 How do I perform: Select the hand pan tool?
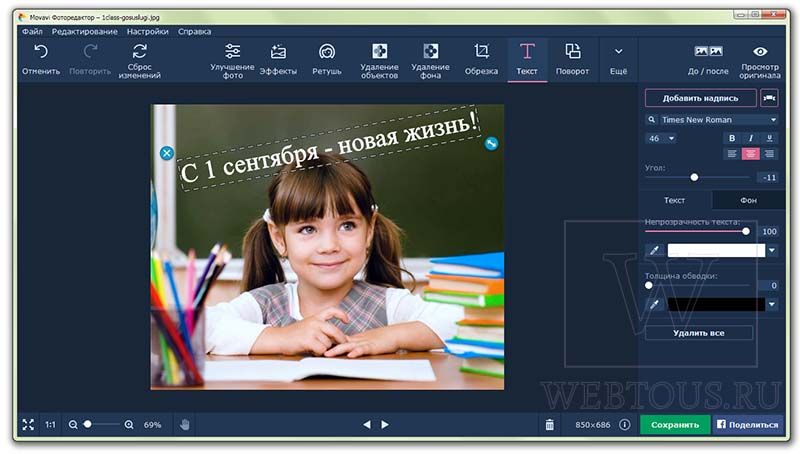(x=185, y=424)
